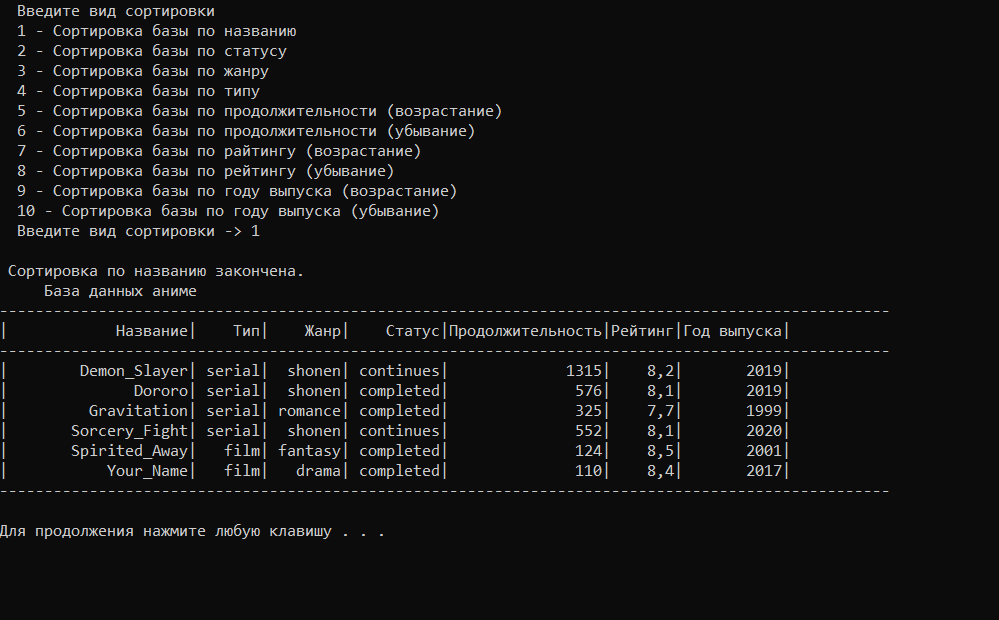Click the Рейтинг column header
Image resolution: width=999 pixels, height=620 pixels.
pos(642,331)
